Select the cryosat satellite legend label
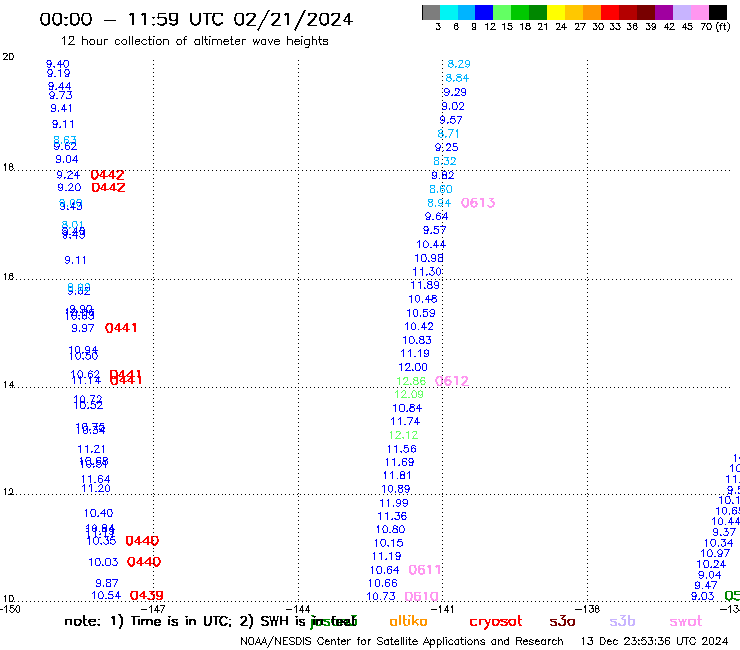Viewport: 740px width, 650px height. point(496,621)
